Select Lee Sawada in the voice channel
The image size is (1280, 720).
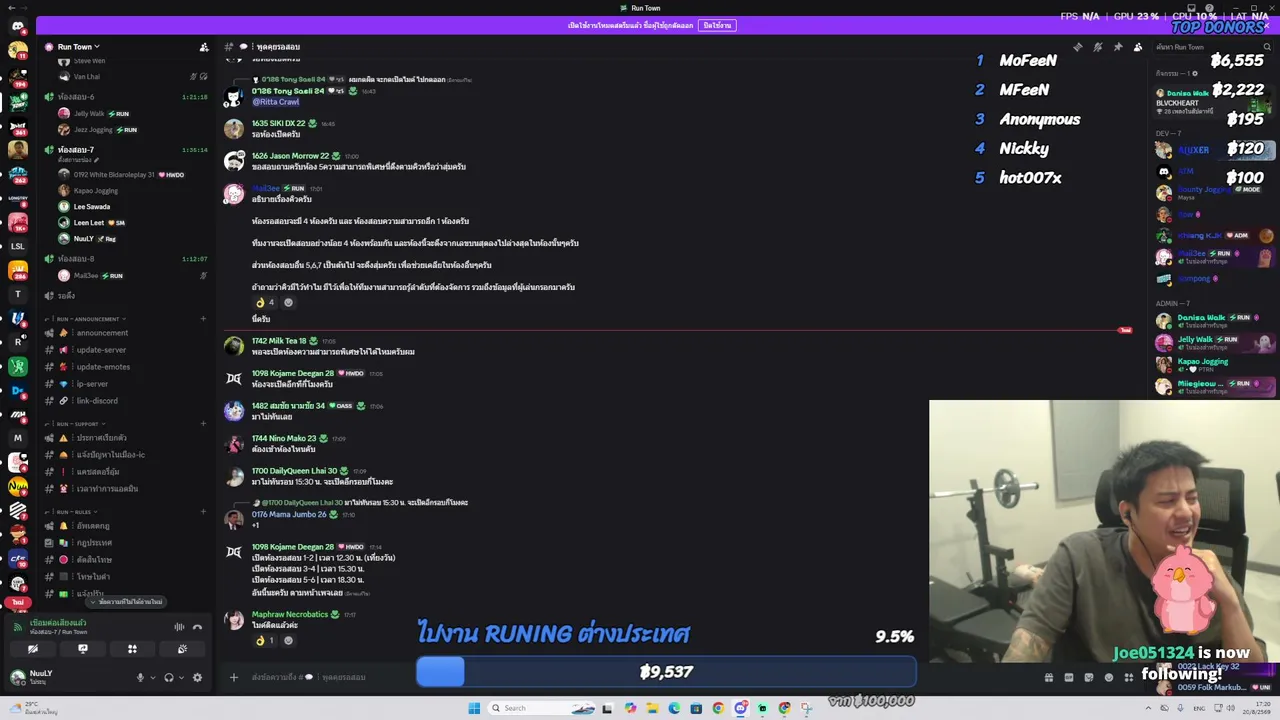coord(92,207)
